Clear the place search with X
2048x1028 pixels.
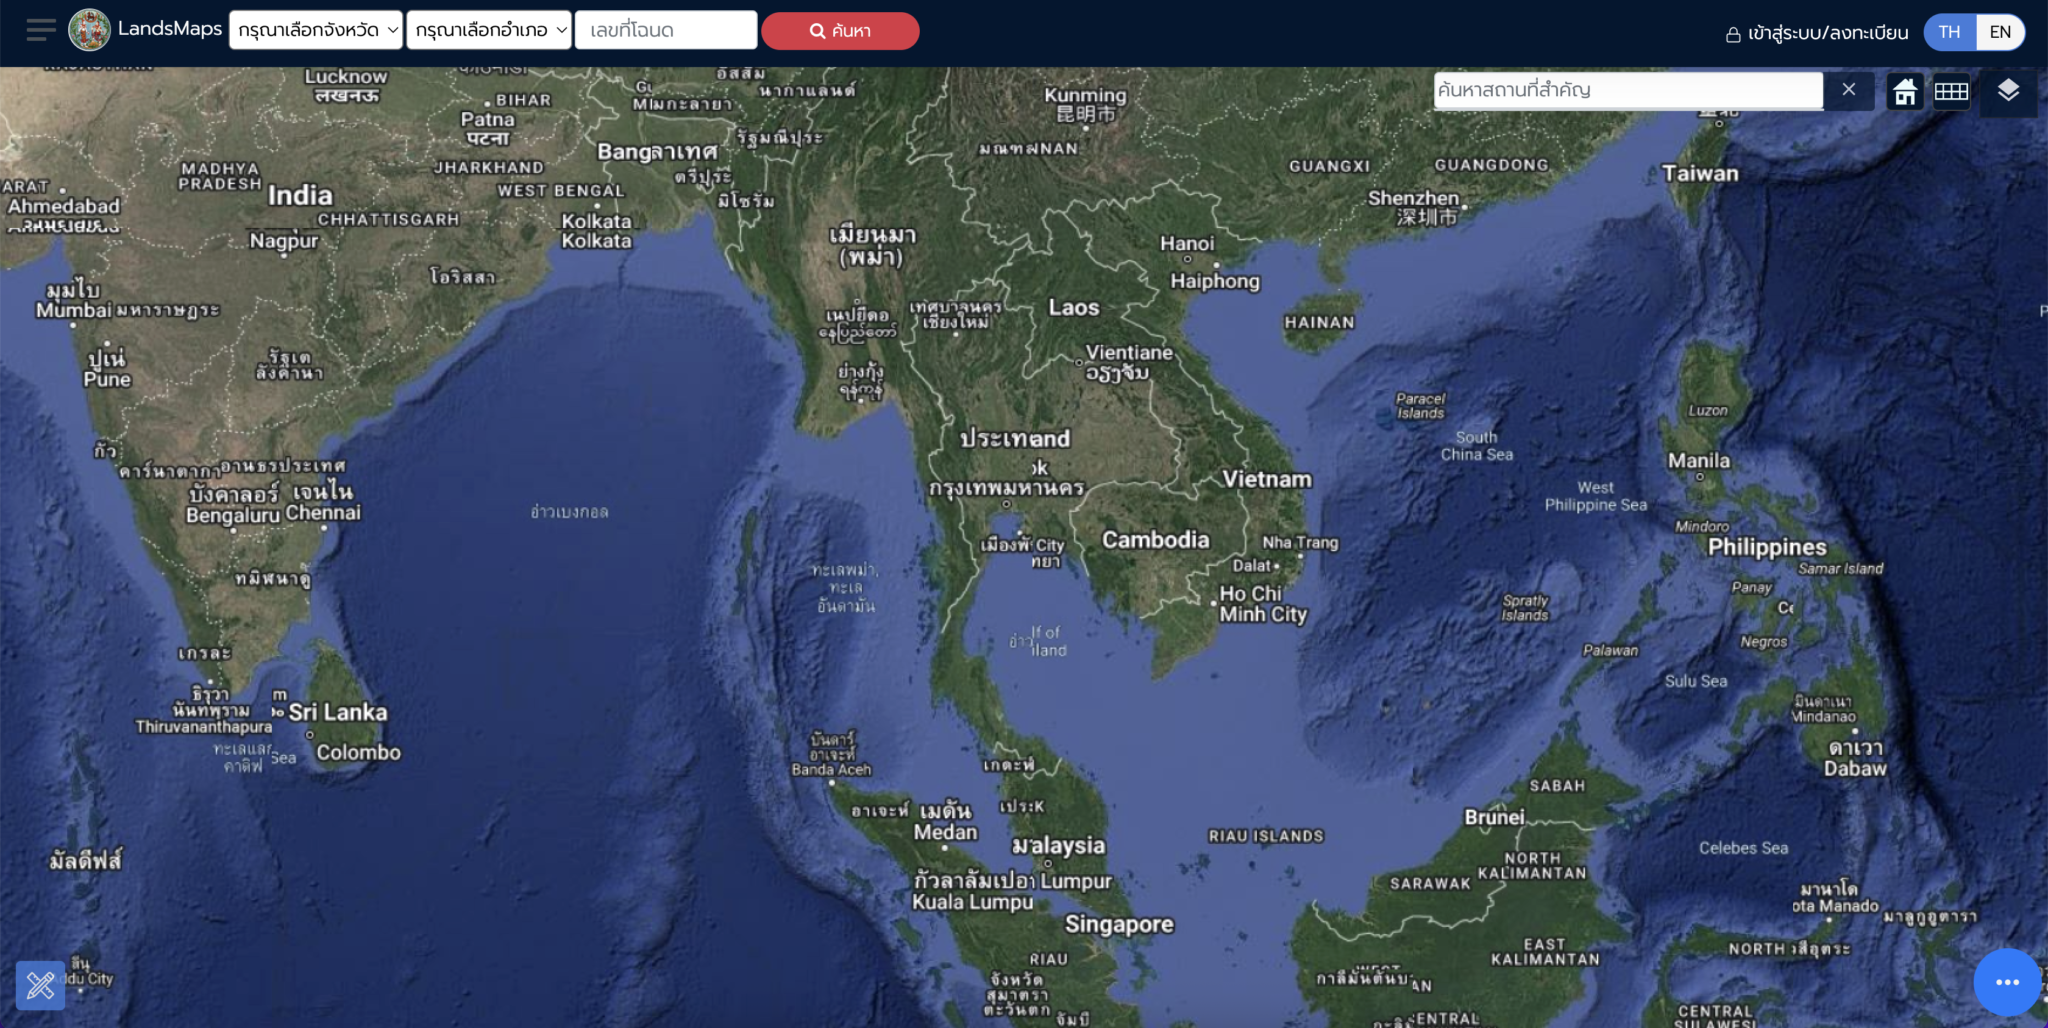coord(1849,90)
